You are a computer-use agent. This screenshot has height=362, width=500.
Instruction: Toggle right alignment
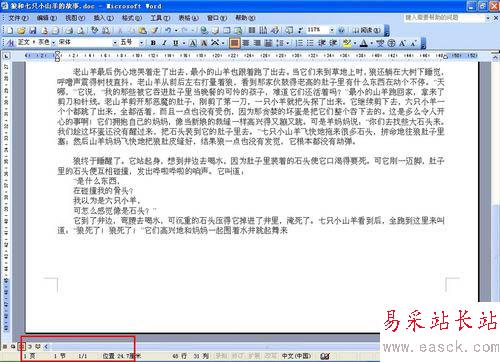pos(257,43)
